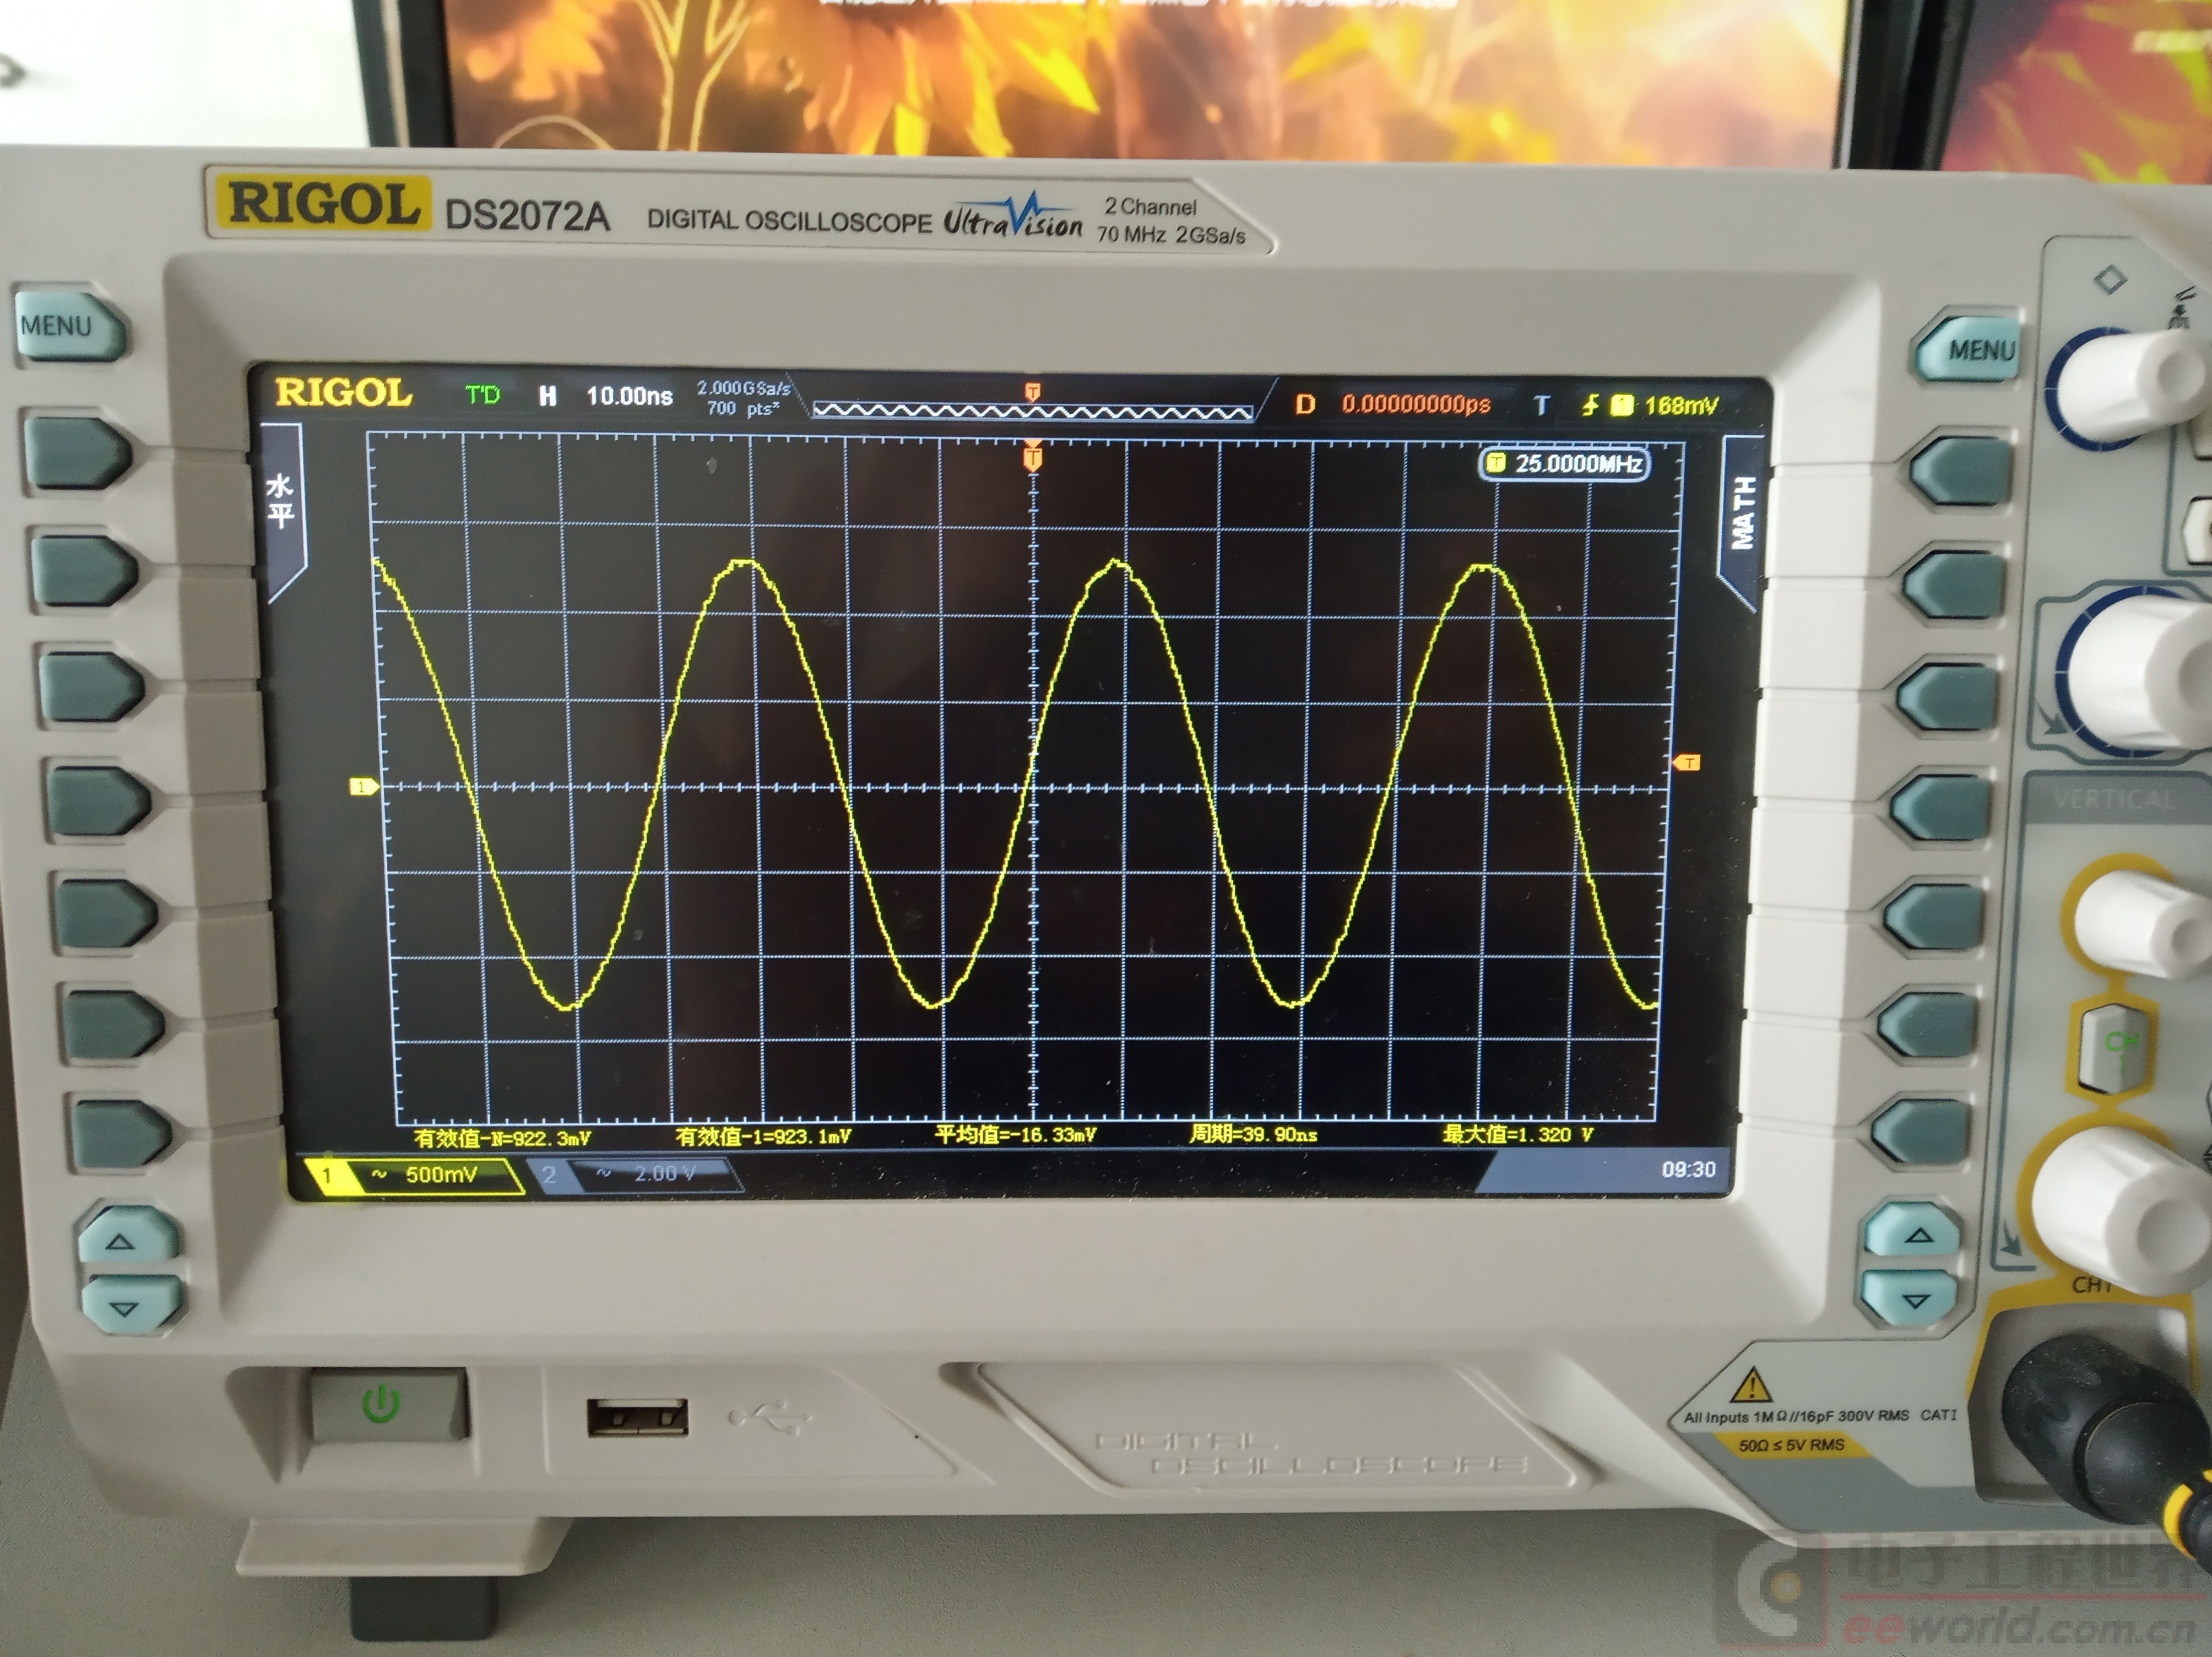
Task: Push the first left soft key below MENU
Action: pos(78,453)
